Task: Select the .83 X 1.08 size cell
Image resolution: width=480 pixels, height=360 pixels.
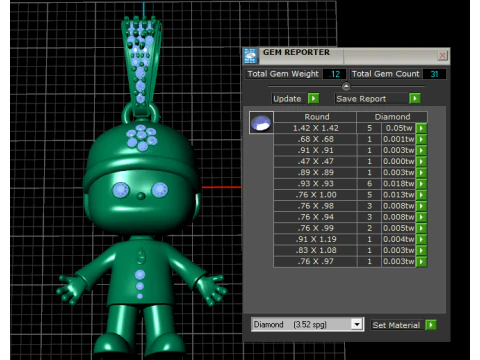Action: pyautogui.click(x=315, y=250)
